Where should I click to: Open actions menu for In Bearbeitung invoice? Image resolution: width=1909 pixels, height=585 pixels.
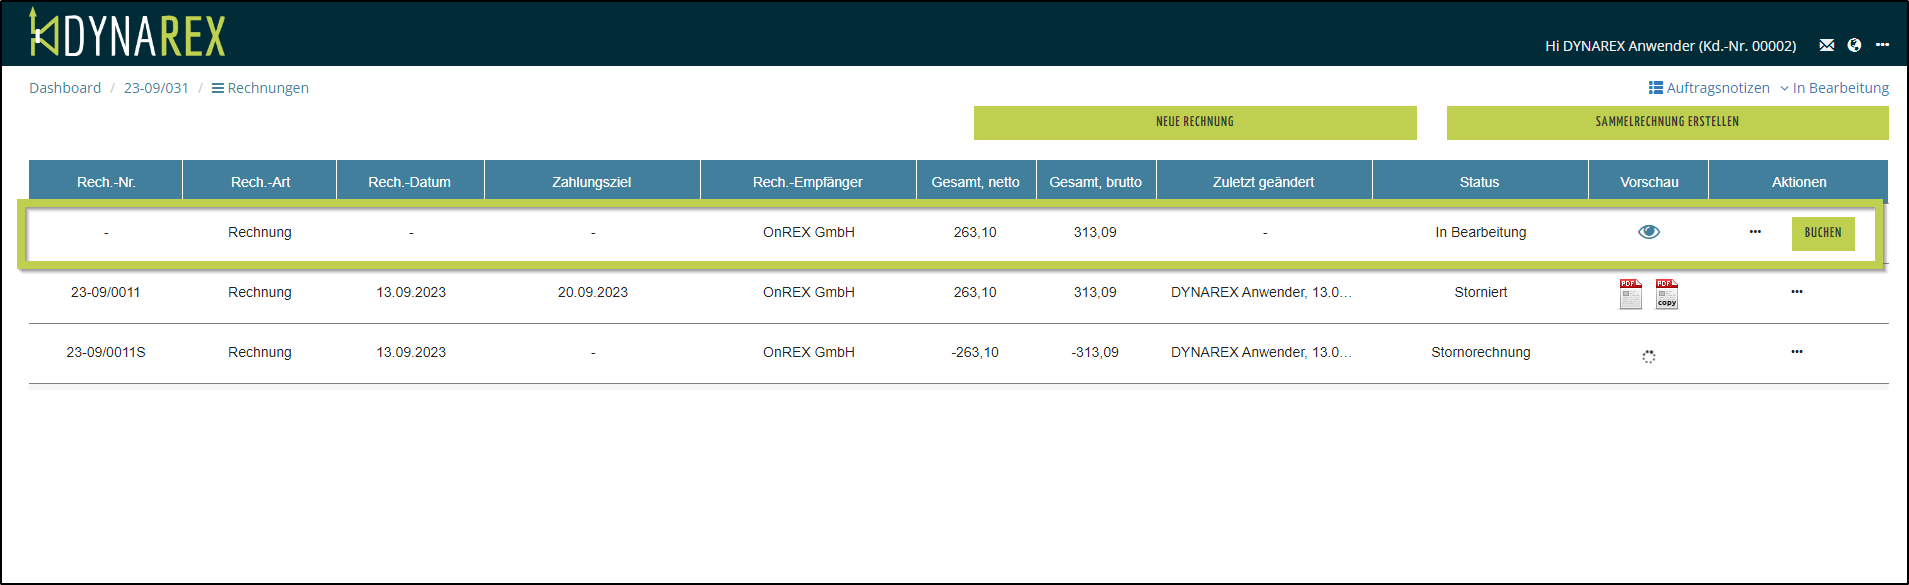(1755, 232)
